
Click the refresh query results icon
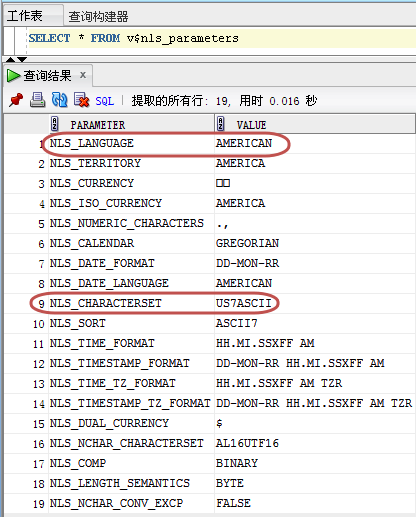pos(59,100)
